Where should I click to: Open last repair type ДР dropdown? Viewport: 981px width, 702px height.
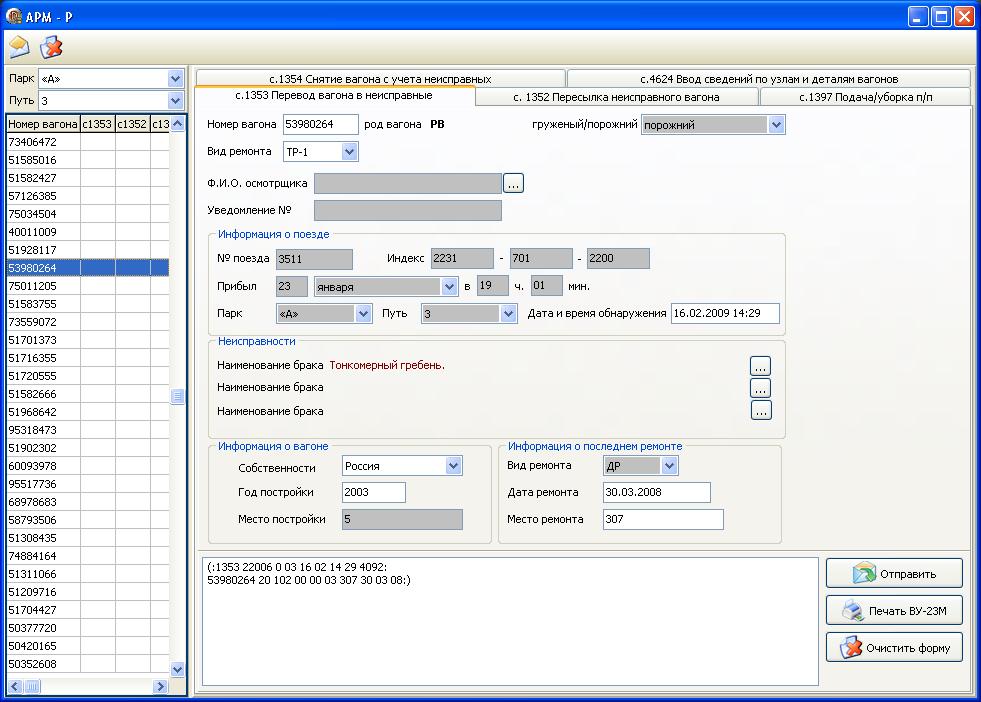[x=669, y=465]
